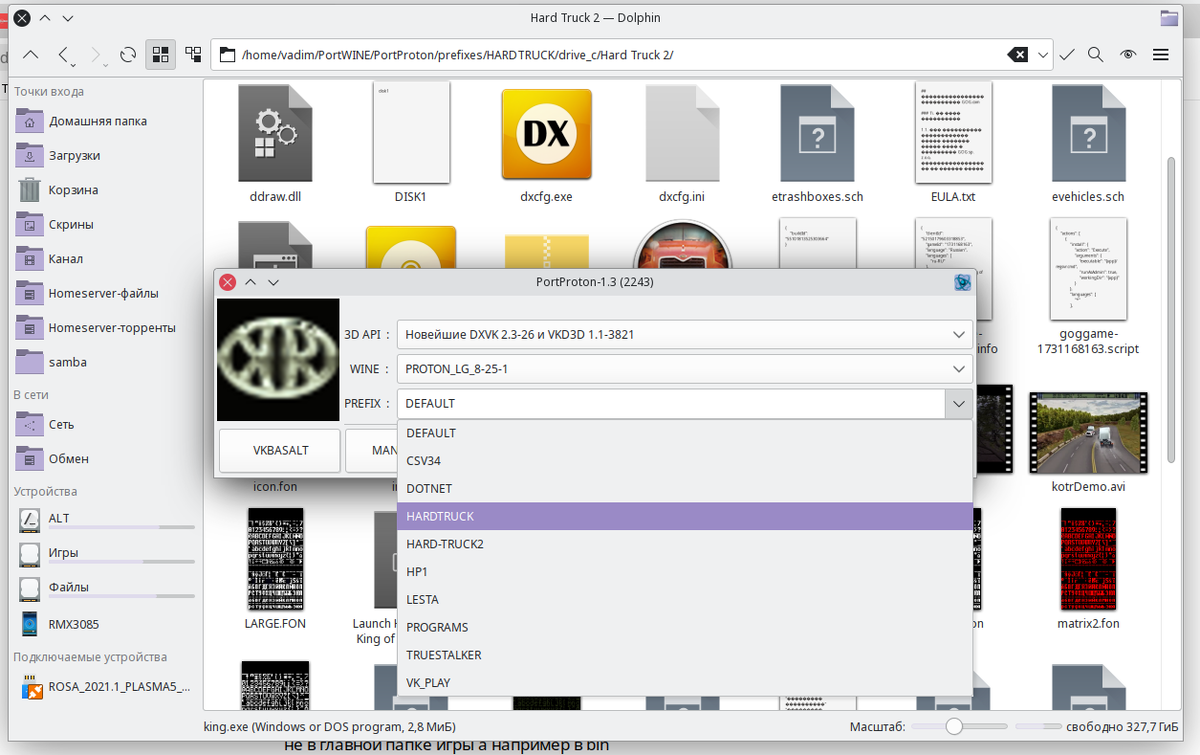This screenshot has height=755, width=1200.
Task: Switch Dolphin to tree details view
Action: 193,54
